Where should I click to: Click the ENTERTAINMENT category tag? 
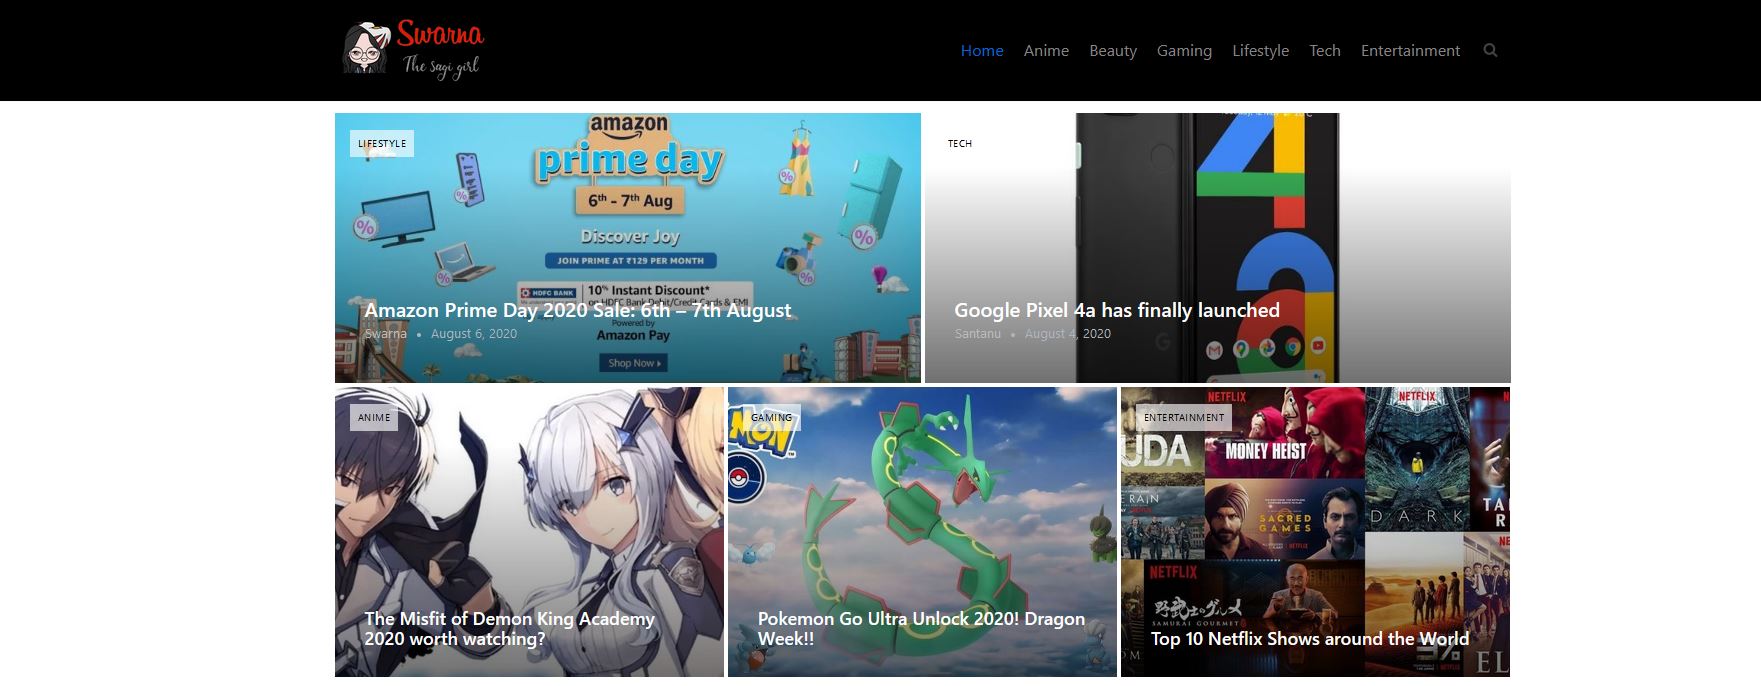pyautogui.click(x=1184, y=417)
